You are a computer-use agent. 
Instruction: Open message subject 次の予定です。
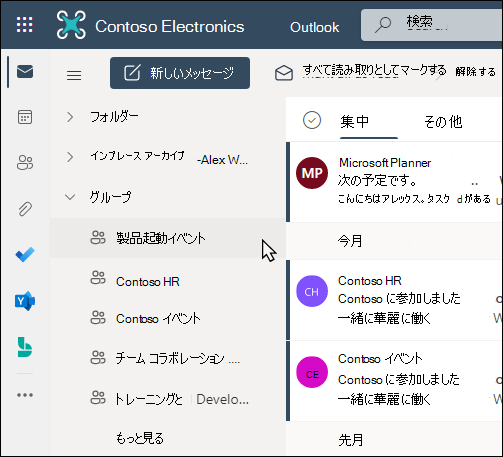coord(377,180)
